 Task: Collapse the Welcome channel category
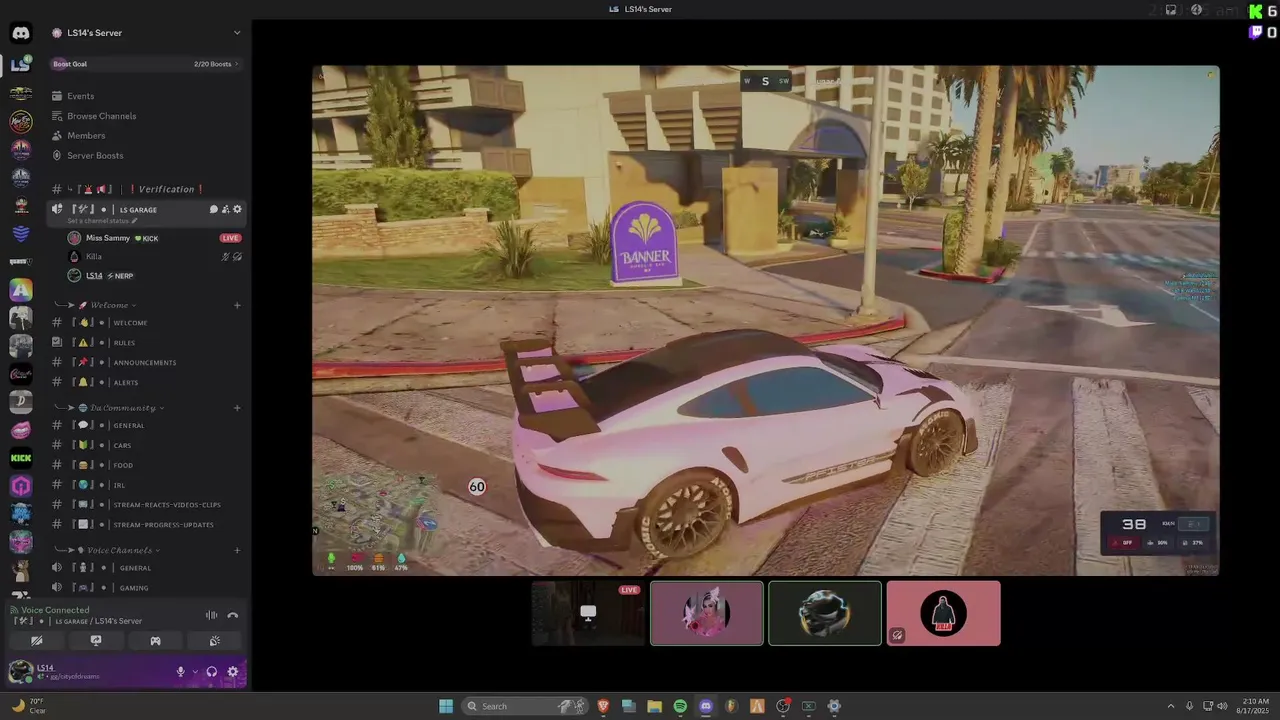pyautogui.click(x=109, y=305)
